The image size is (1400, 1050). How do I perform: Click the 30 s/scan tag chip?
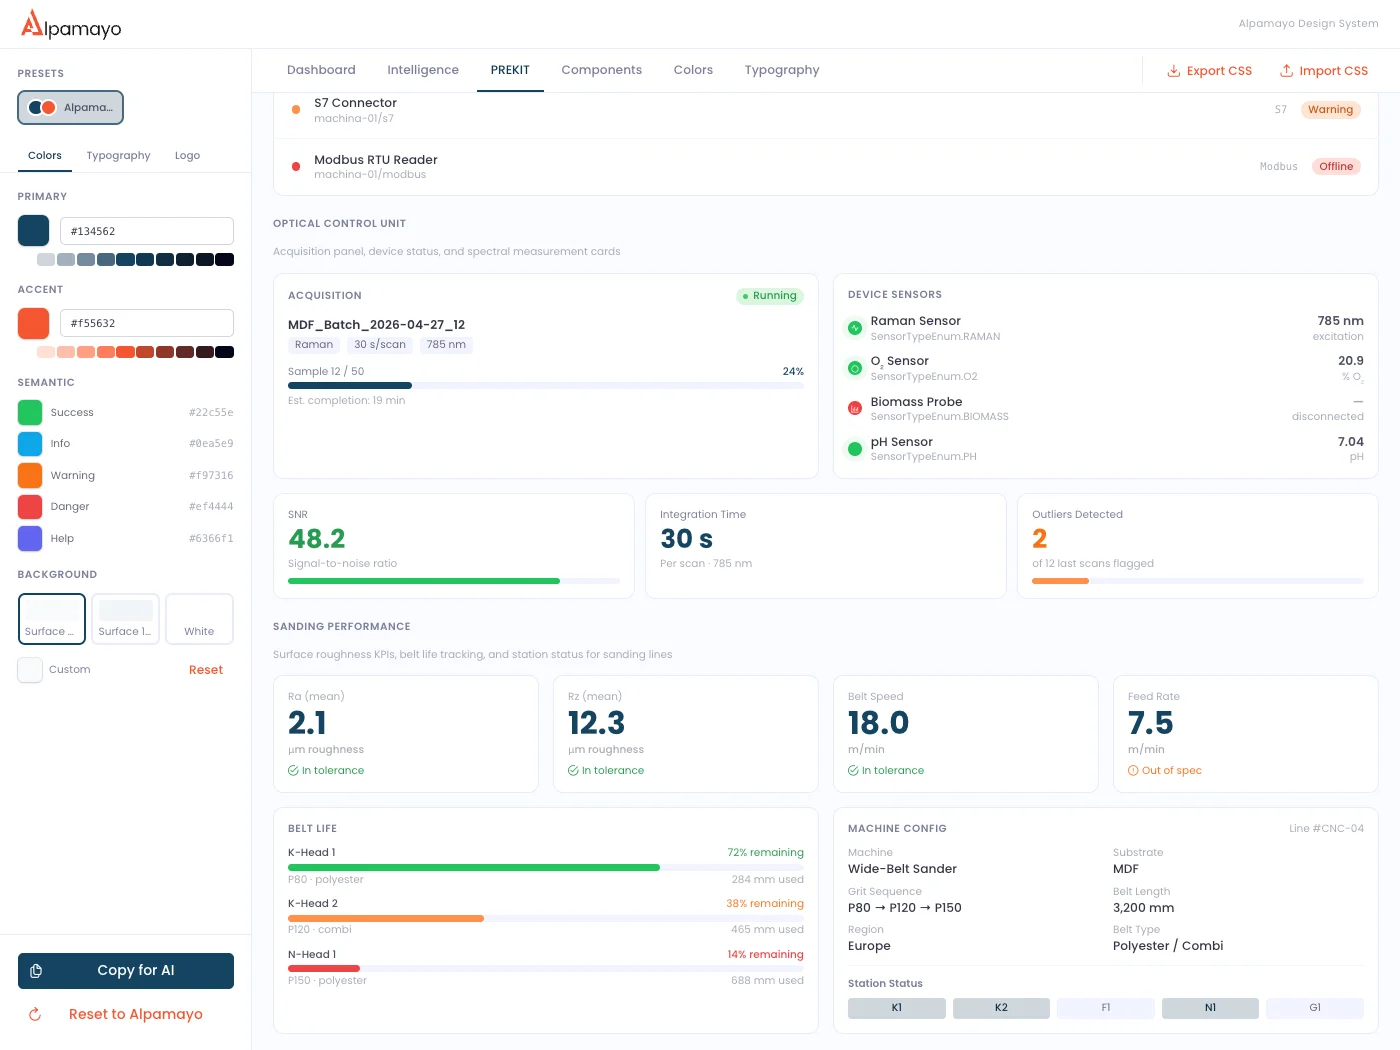coord(380,345)
